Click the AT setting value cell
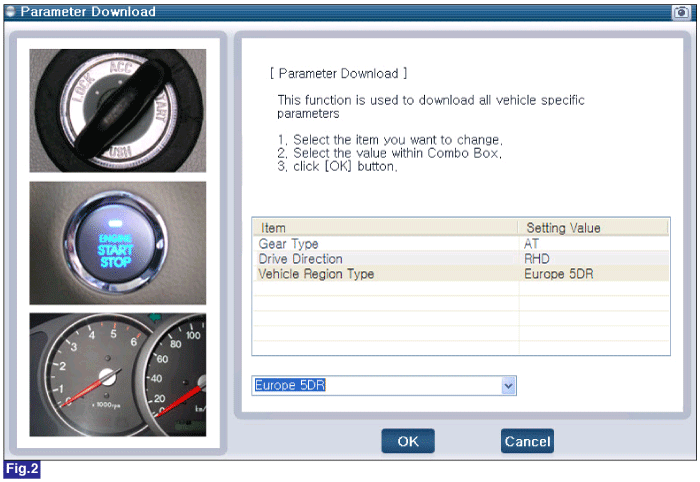The height and width of the screenshot is (482, 700). 594,244
